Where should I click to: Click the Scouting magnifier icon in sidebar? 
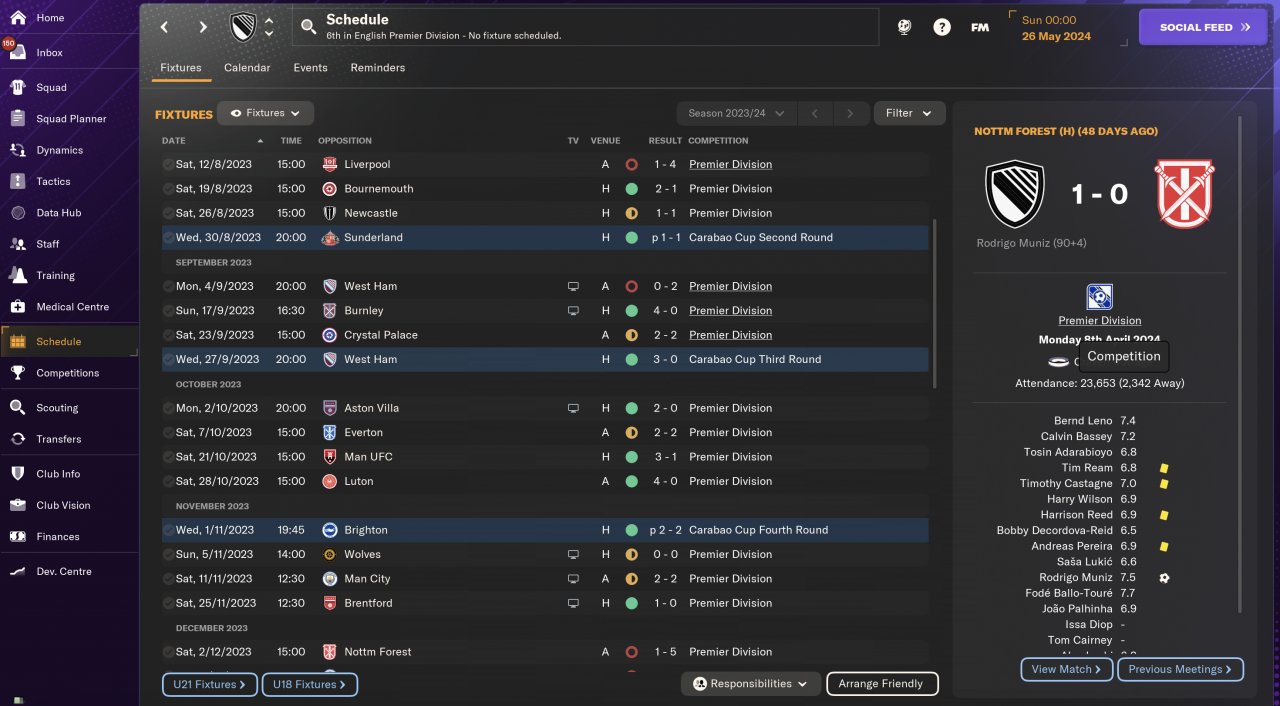tap(17, 407)
